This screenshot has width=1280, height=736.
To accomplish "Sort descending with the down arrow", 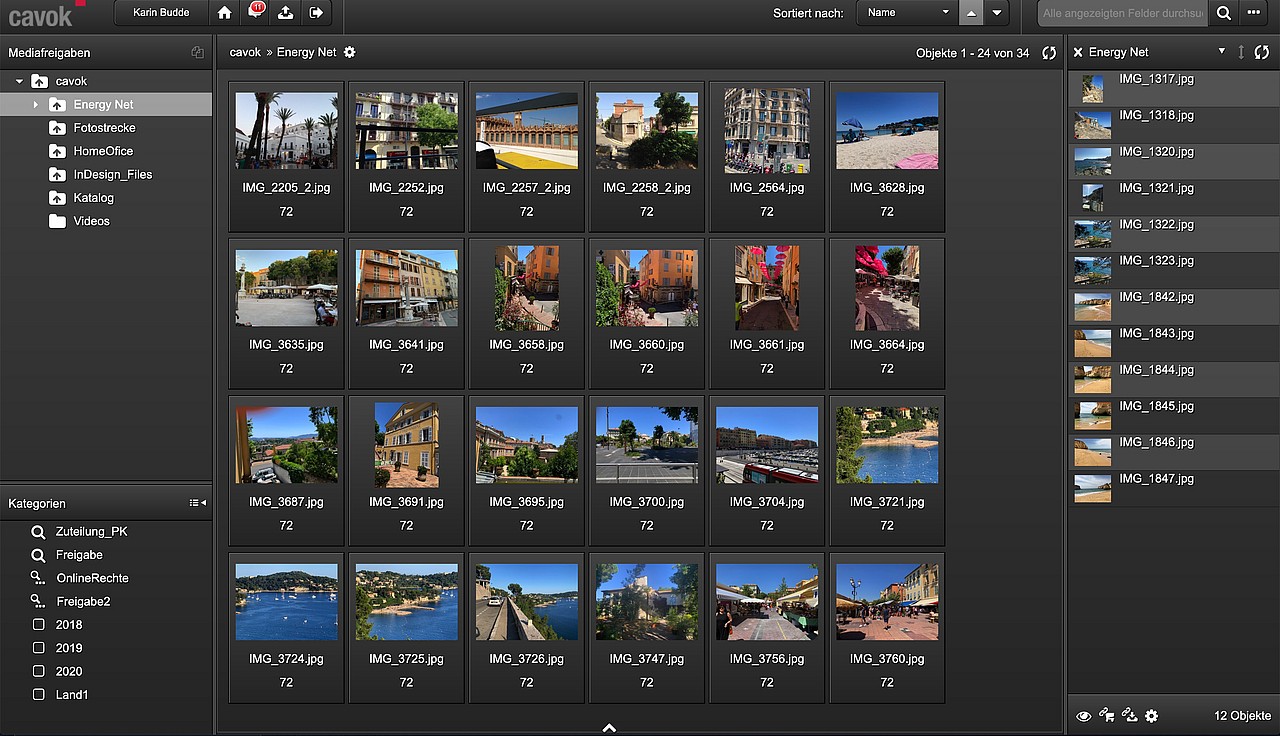I will [996, 13].
